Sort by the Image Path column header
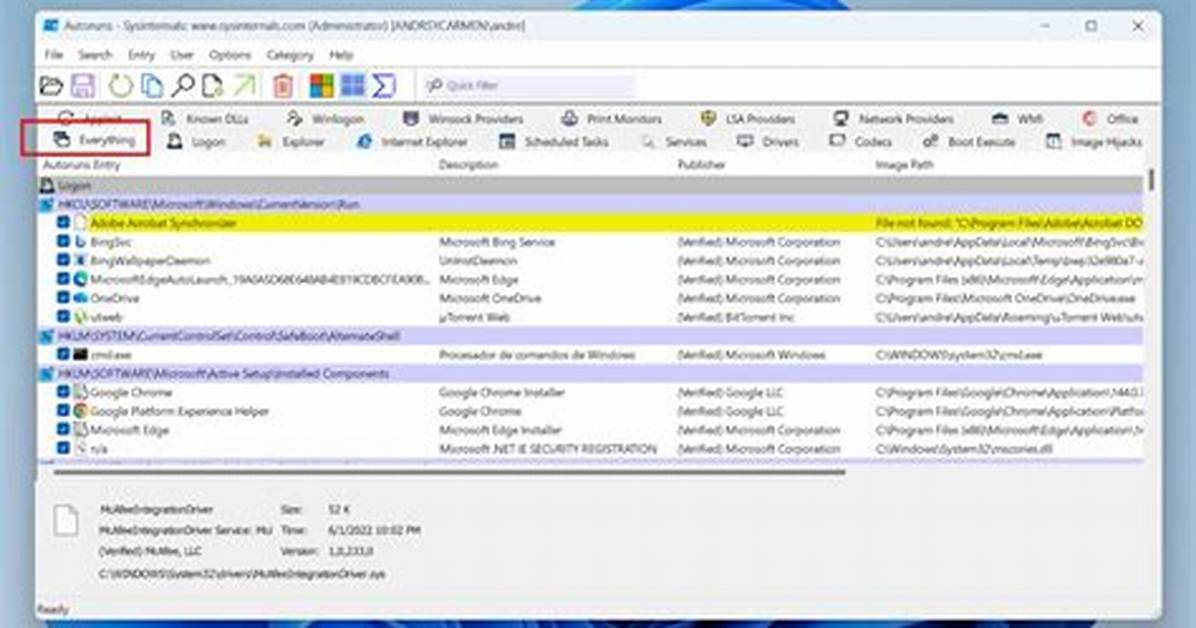The image size is (1196, 628). [x=904, y=165]
